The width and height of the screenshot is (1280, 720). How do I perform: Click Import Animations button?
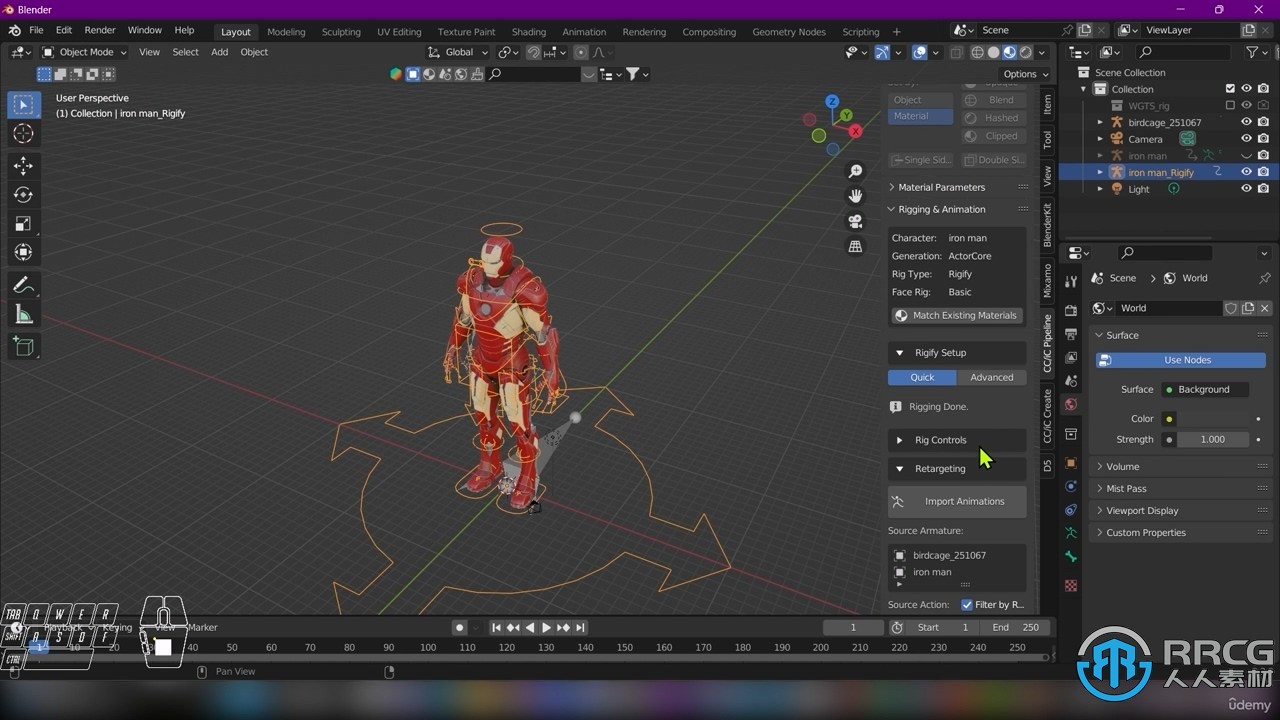click(957, 501)
